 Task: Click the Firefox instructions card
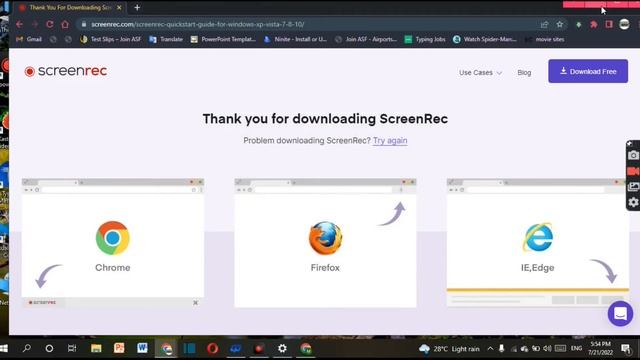[x=325, y=243]
